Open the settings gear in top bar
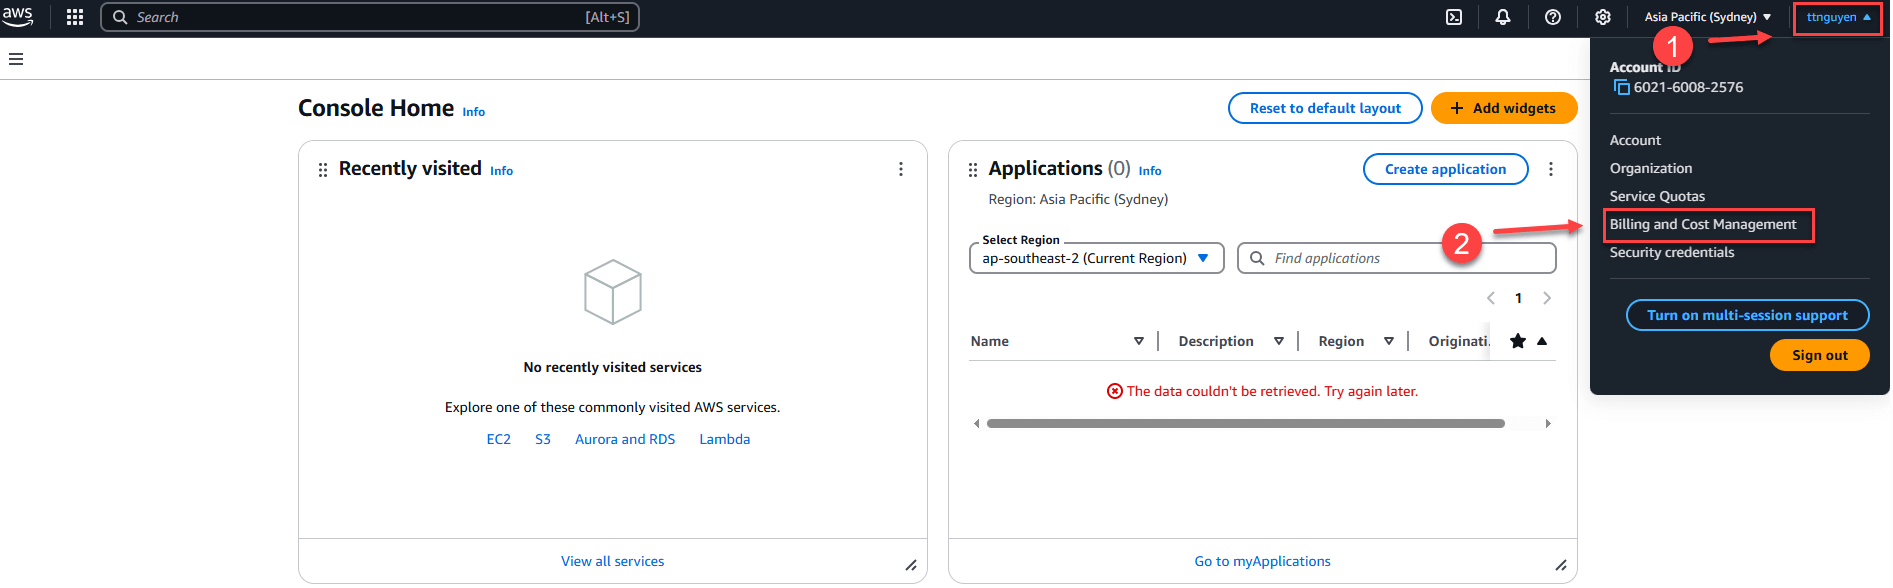This screenshot has width=1893, height=588. click(1602, 17)
